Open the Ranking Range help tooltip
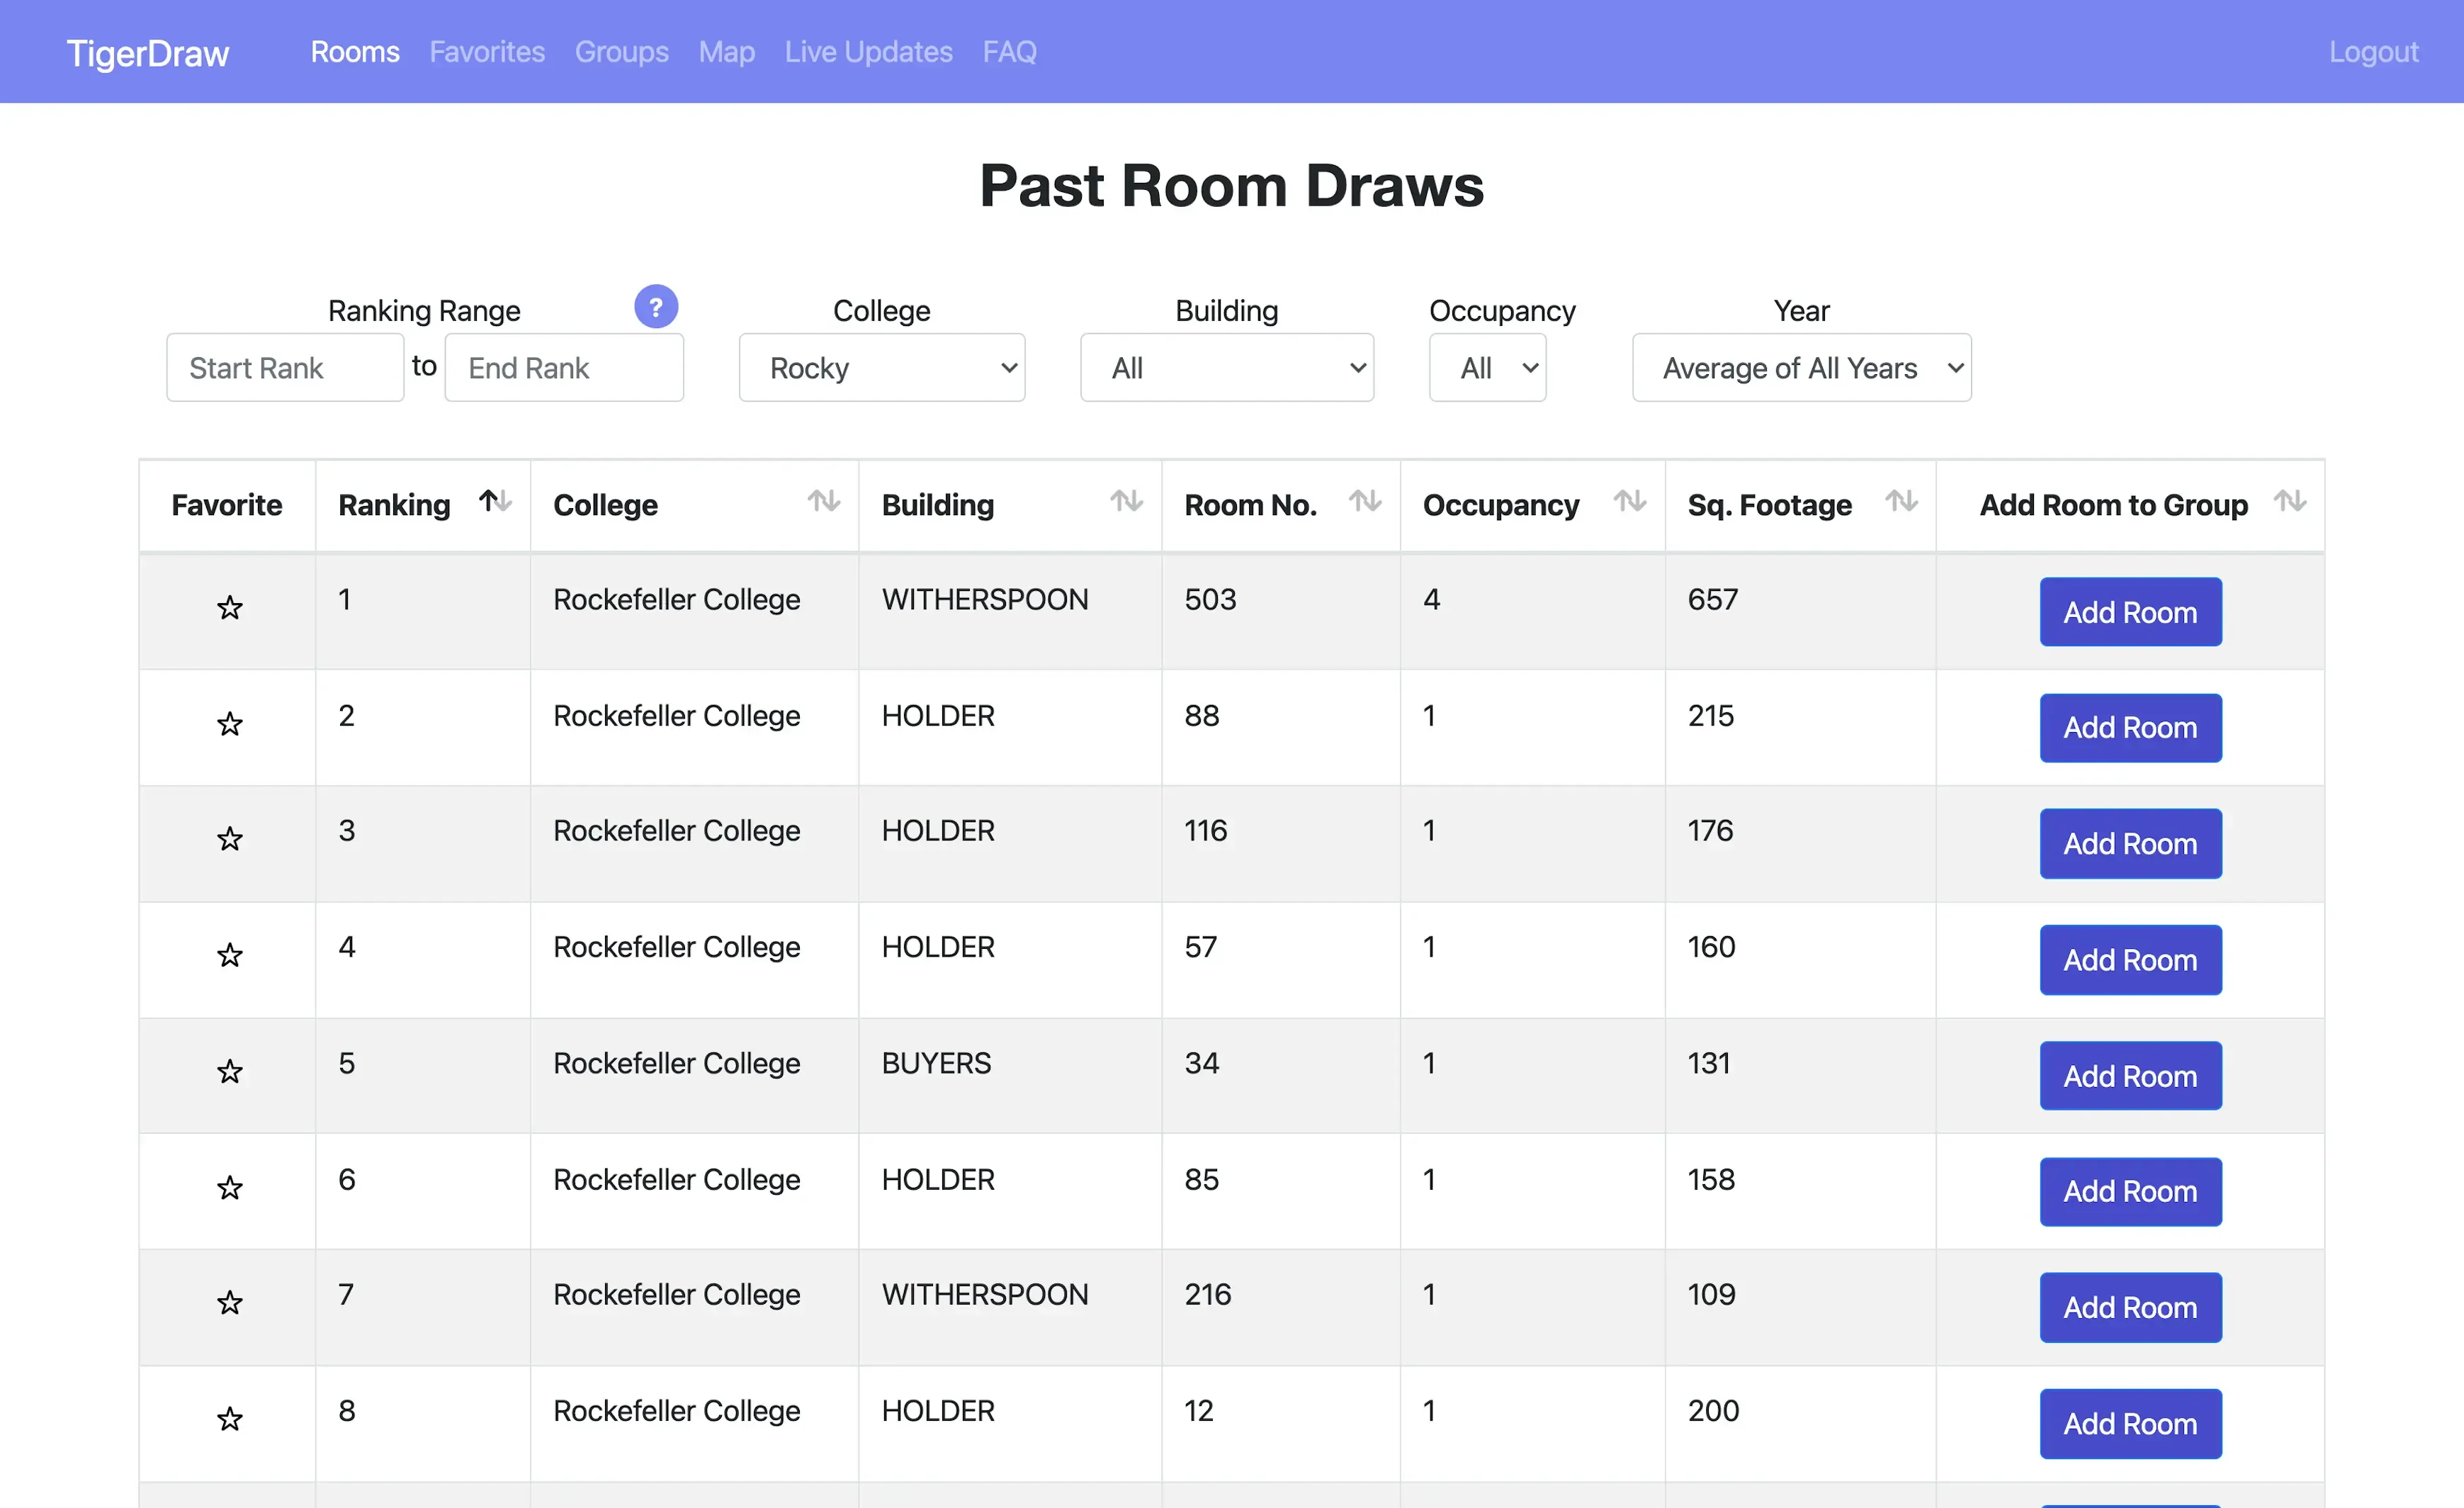 [x=656, y=306]
